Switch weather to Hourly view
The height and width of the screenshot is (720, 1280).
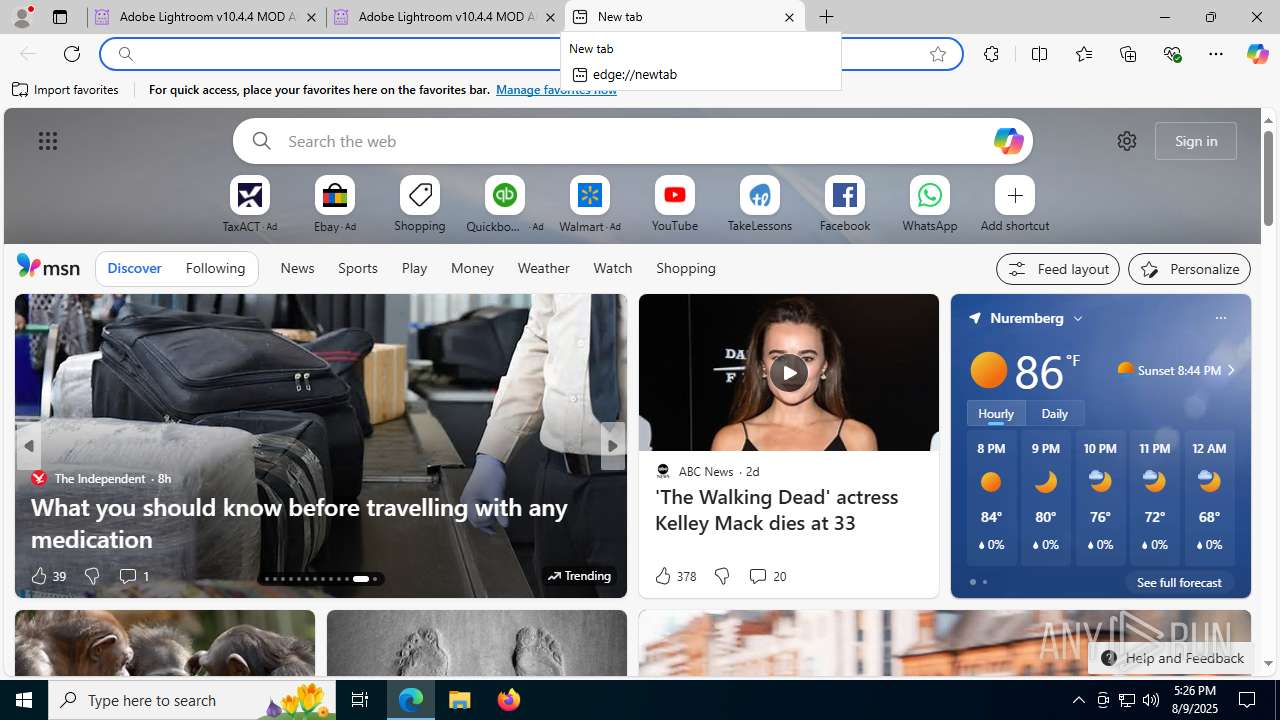click(996, 413)
